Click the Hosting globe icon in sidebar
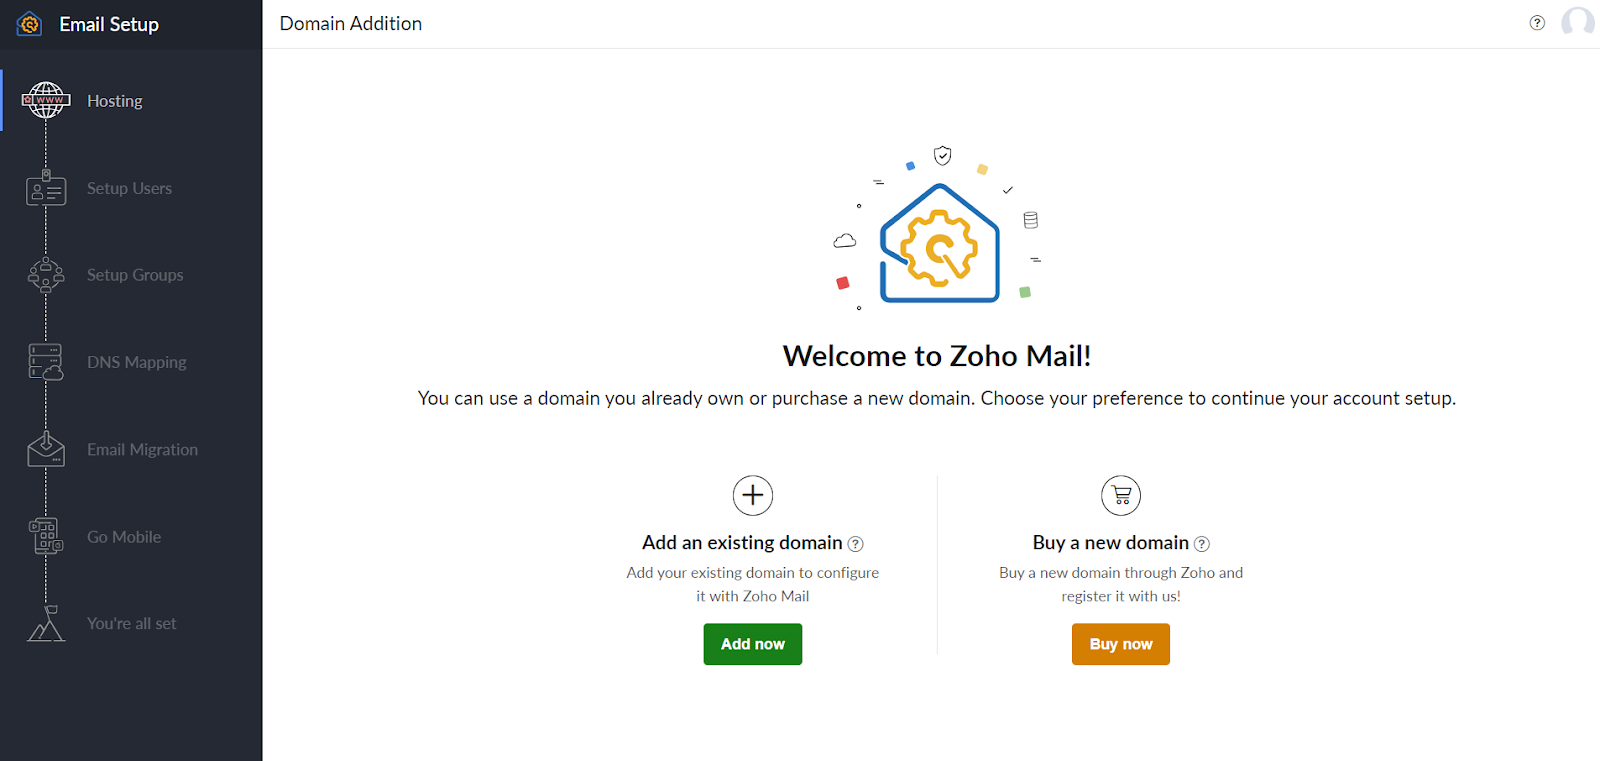The height and width of the screenshot is (761, 1600). (46, 100)
